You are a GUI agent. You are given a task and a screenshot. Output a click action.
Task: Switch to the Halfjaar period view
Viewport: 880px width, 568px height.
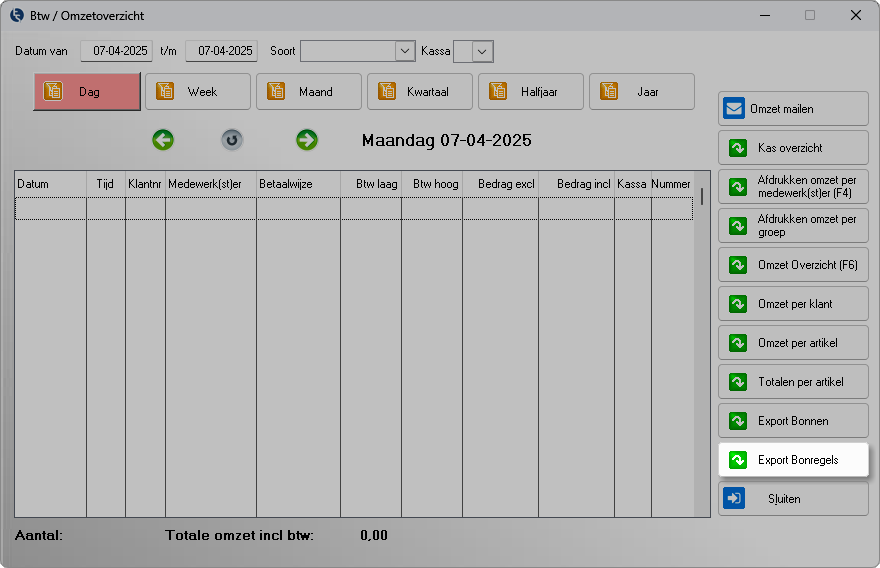[531, 91]
